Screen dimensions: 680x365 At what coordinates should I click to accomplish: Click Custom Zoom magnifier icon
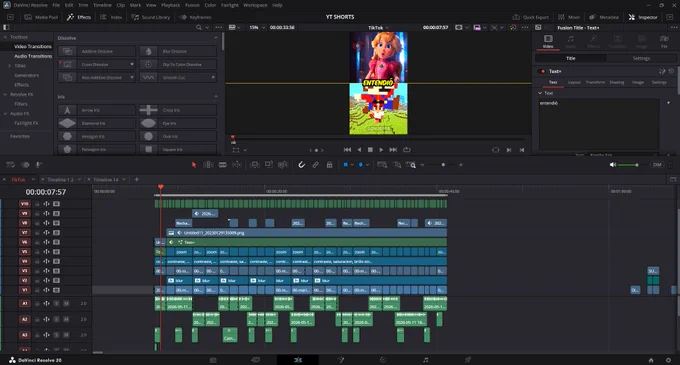tap(411, 165)
